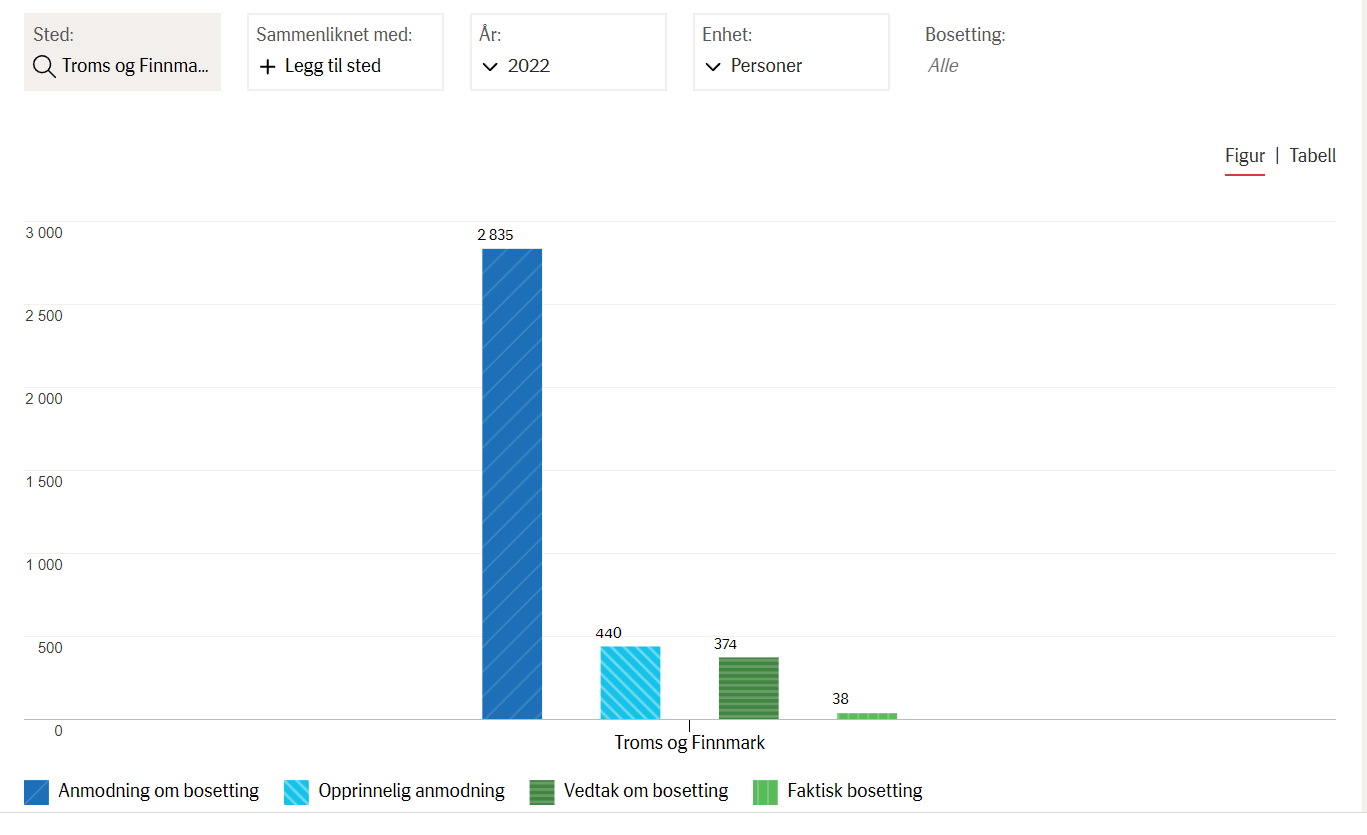Click the light blue striped legend swatch
Image resolution: width=1367 pixels, height=835 pixels.
(x=297, y=792)
